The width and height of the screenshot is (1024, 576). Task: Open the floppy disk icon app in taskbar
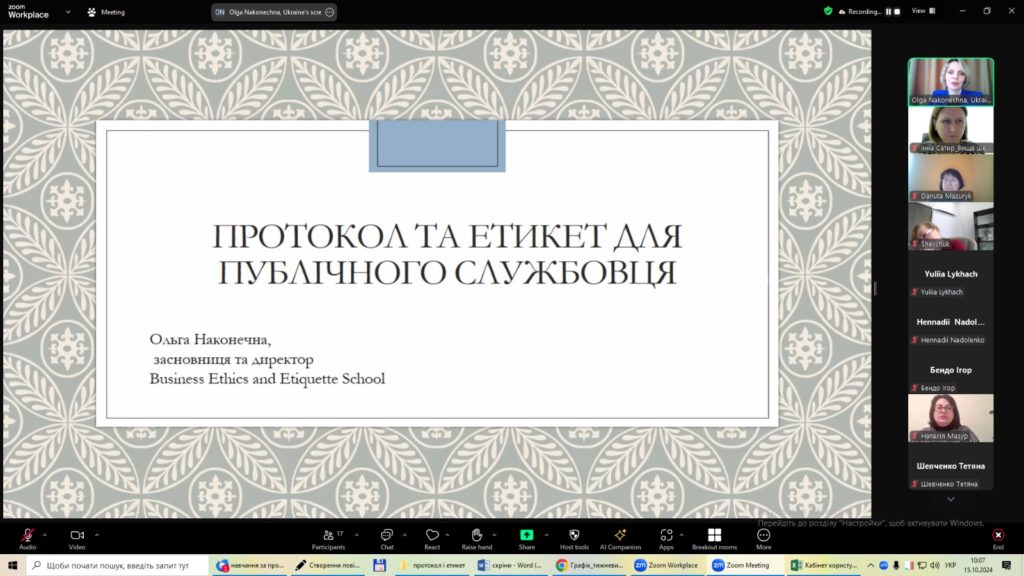[x=379, y=565]
